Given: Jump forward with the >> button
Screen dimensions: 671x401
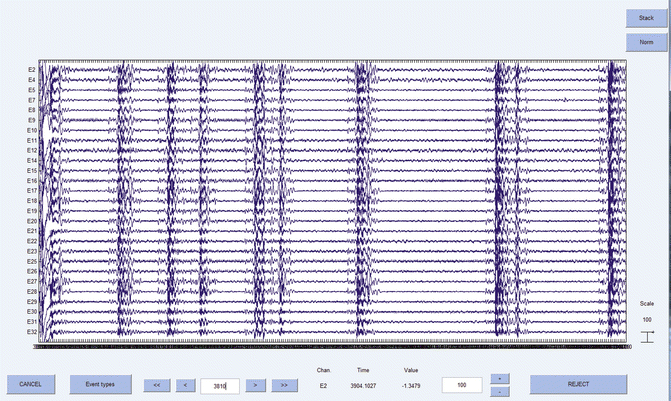Looking at the screenshot, I should click(x=284, y=384).
